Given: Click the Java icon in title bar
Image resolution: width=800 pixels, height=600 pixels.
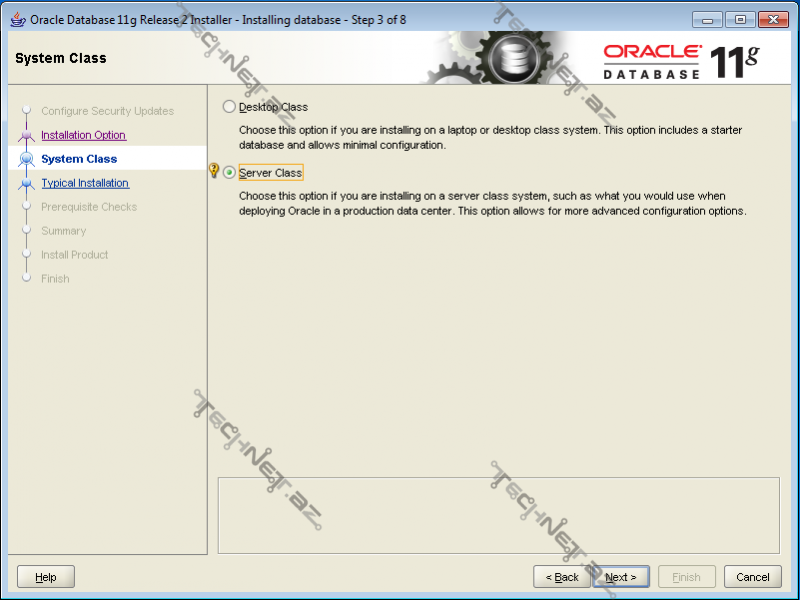Looking at the screenshot, I should [x=17, y=19].
